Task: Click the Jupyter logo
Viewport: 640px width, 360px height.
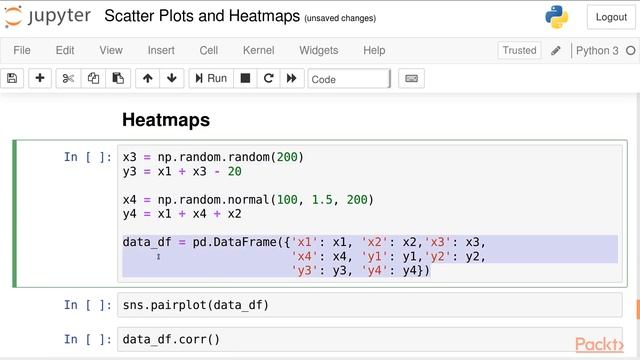Action: pyautogui.click(x=48, y=17)
